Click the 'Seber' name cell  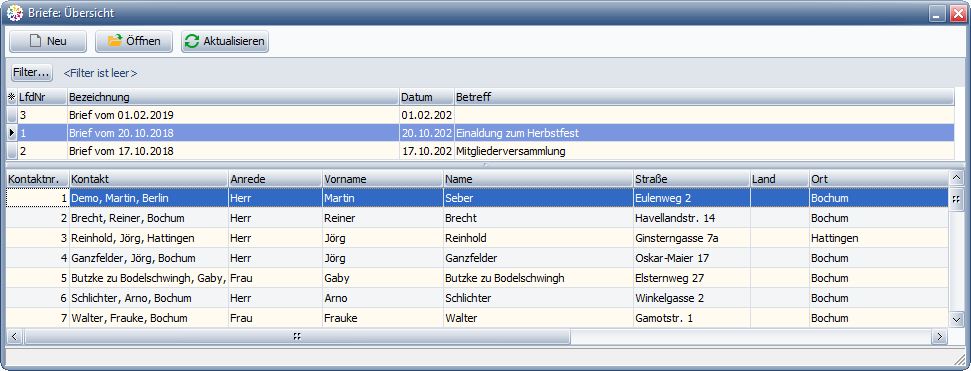(x=538, y=198)
